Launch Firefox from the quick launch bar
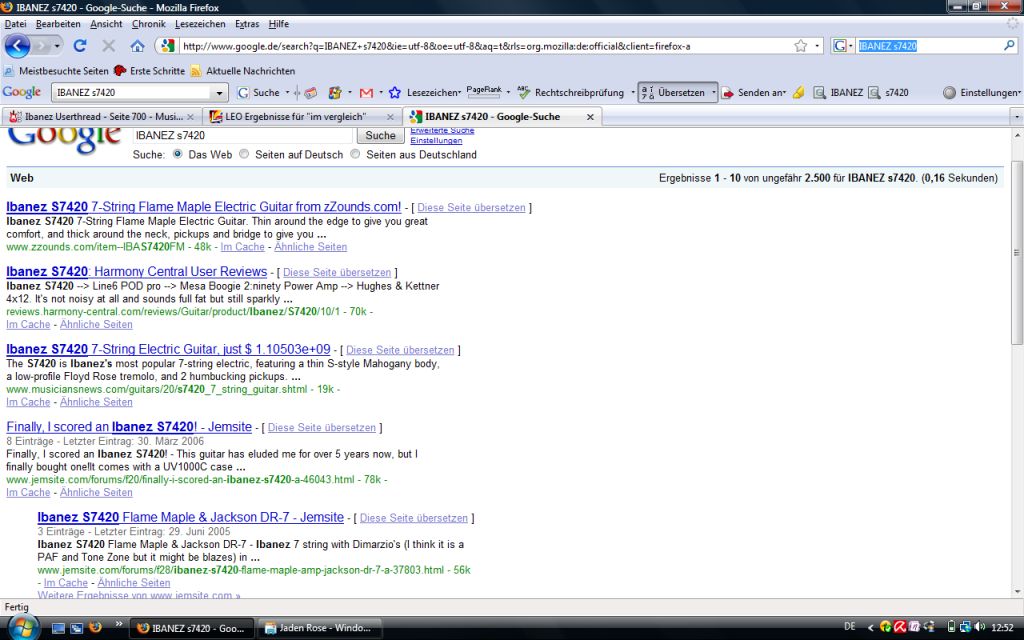 (95, 628)
